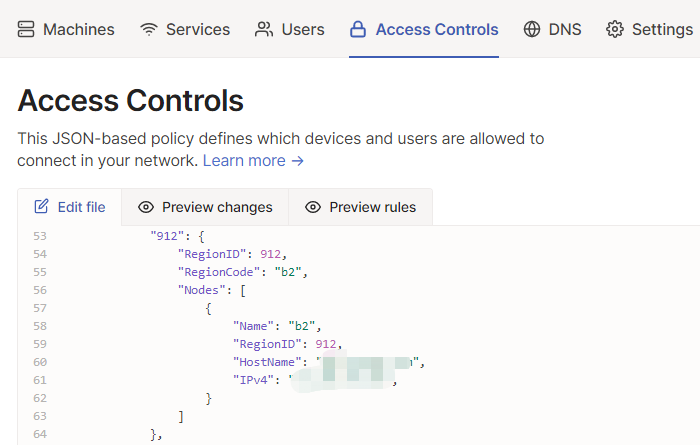The height and width of the screenshot is (445, 700).
Task: Click line number 64 in the gutter
Action: pyautogui.click(x=40, y=434)
